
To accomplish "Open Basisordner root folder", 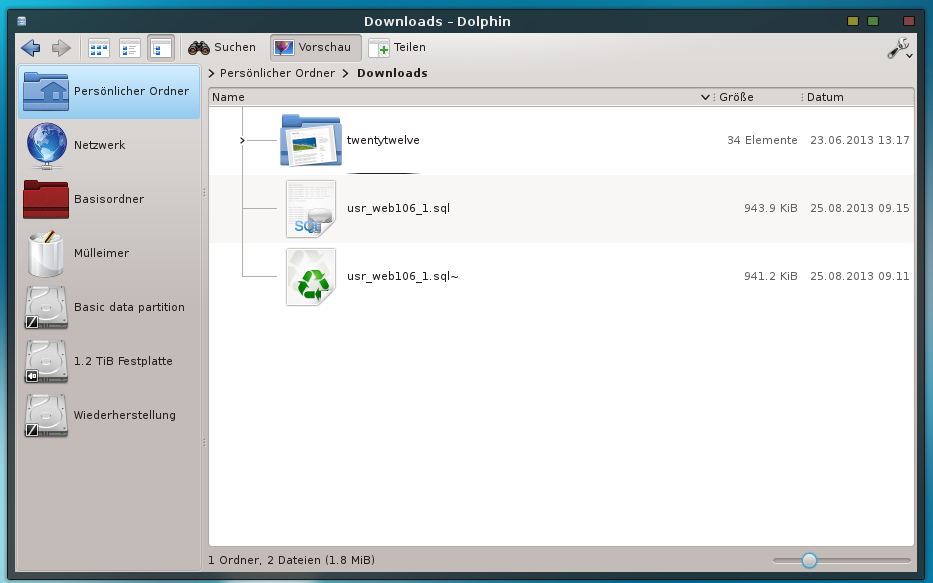I will coord(108,199).
